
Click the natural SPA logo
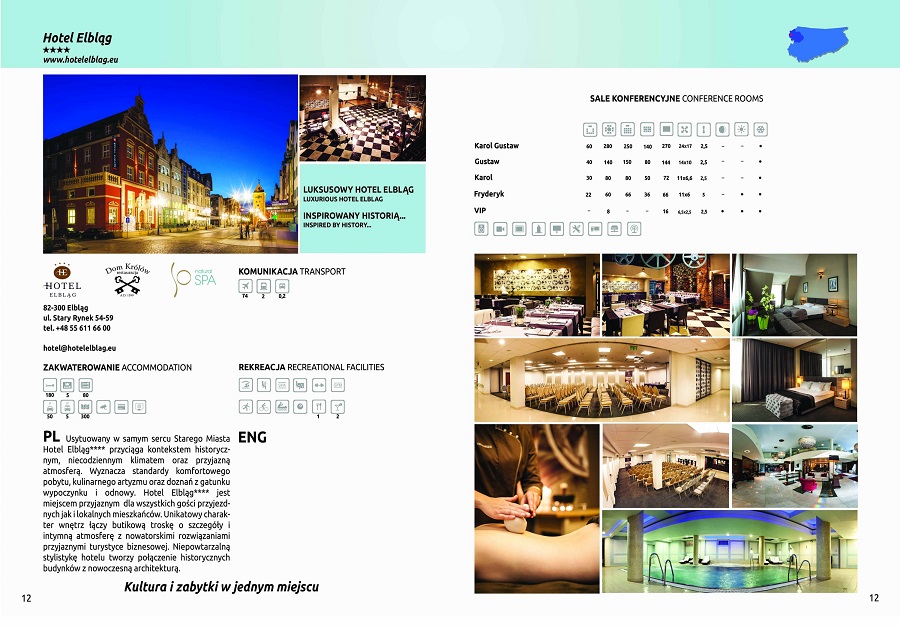193,279
